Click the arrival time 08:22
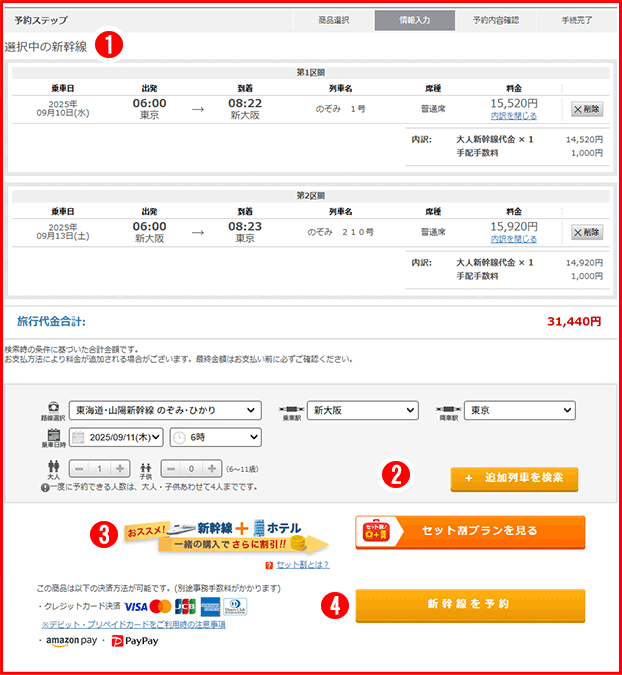This screenshot has width=622, height=675. coord(245,103)
